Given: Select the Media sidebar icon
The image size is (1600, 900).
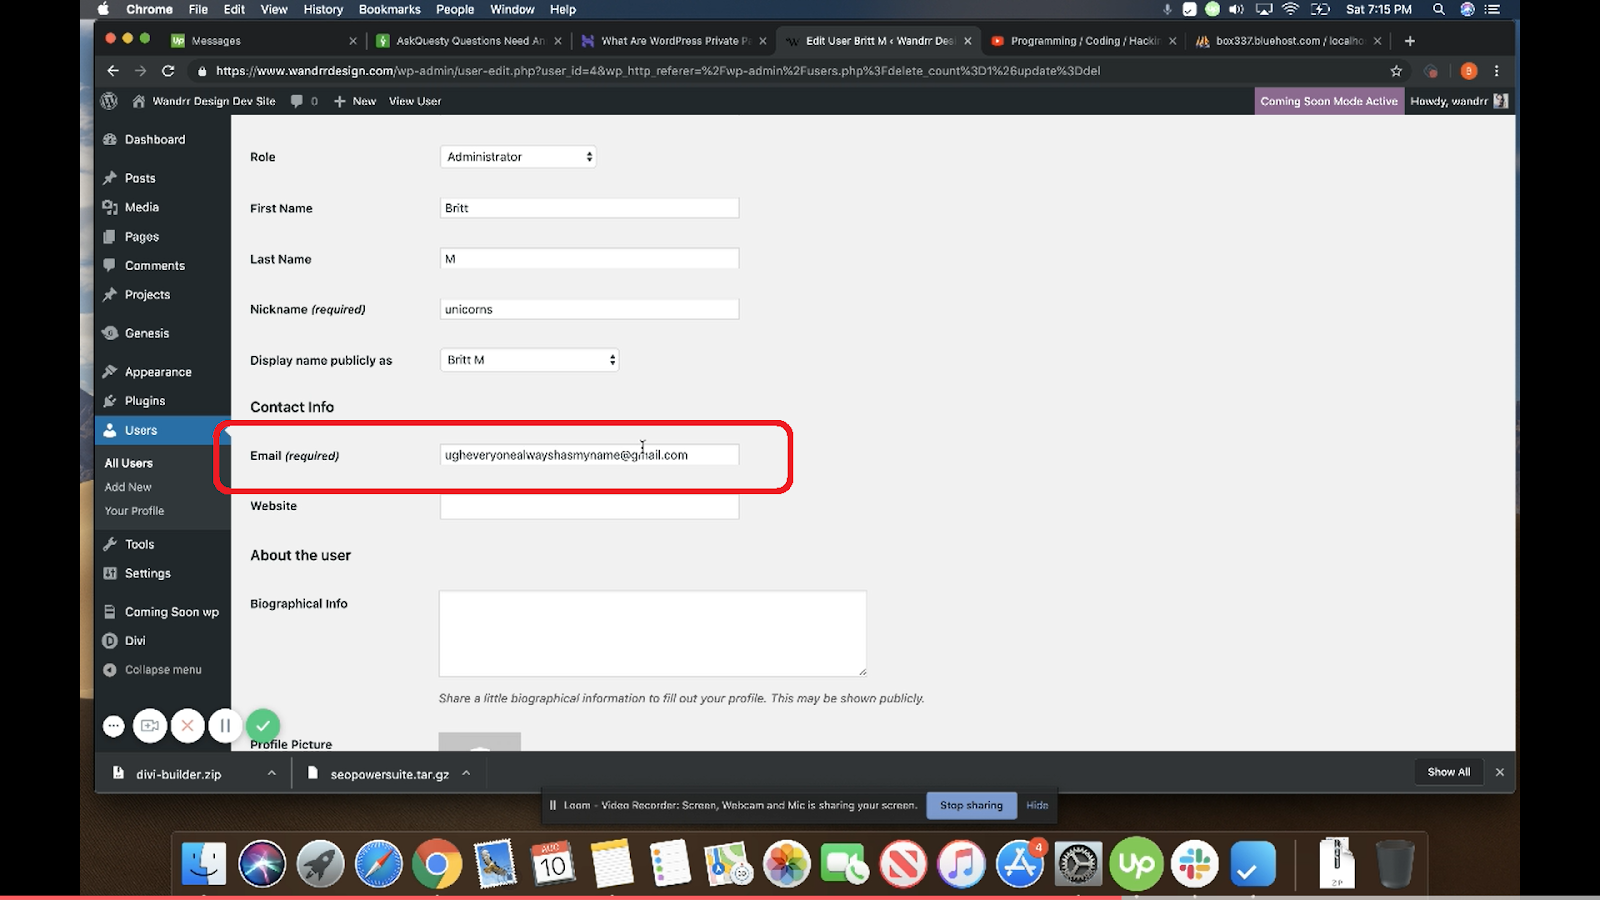Looking at the screenshot, I should (112, 207).
